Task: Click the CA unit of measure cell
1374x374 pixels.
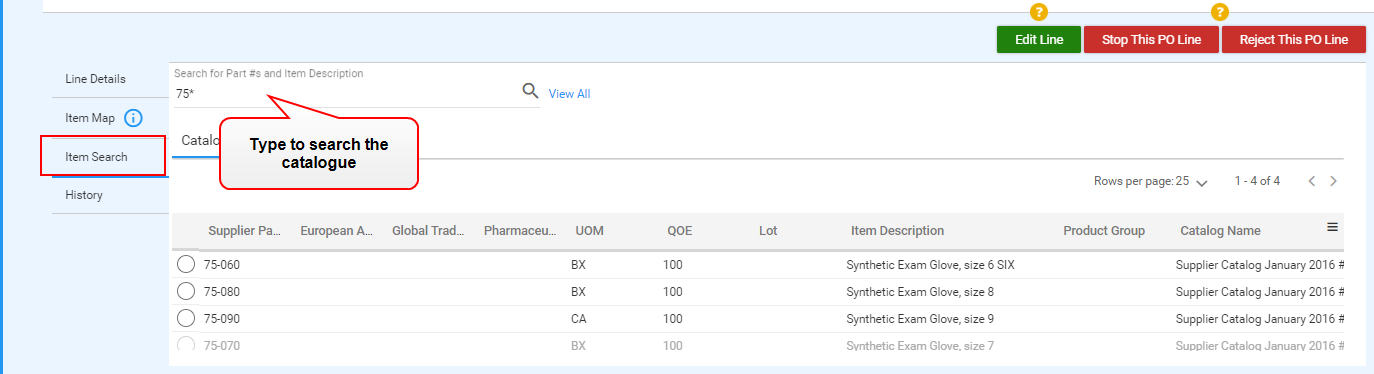Action: (579, 319)
